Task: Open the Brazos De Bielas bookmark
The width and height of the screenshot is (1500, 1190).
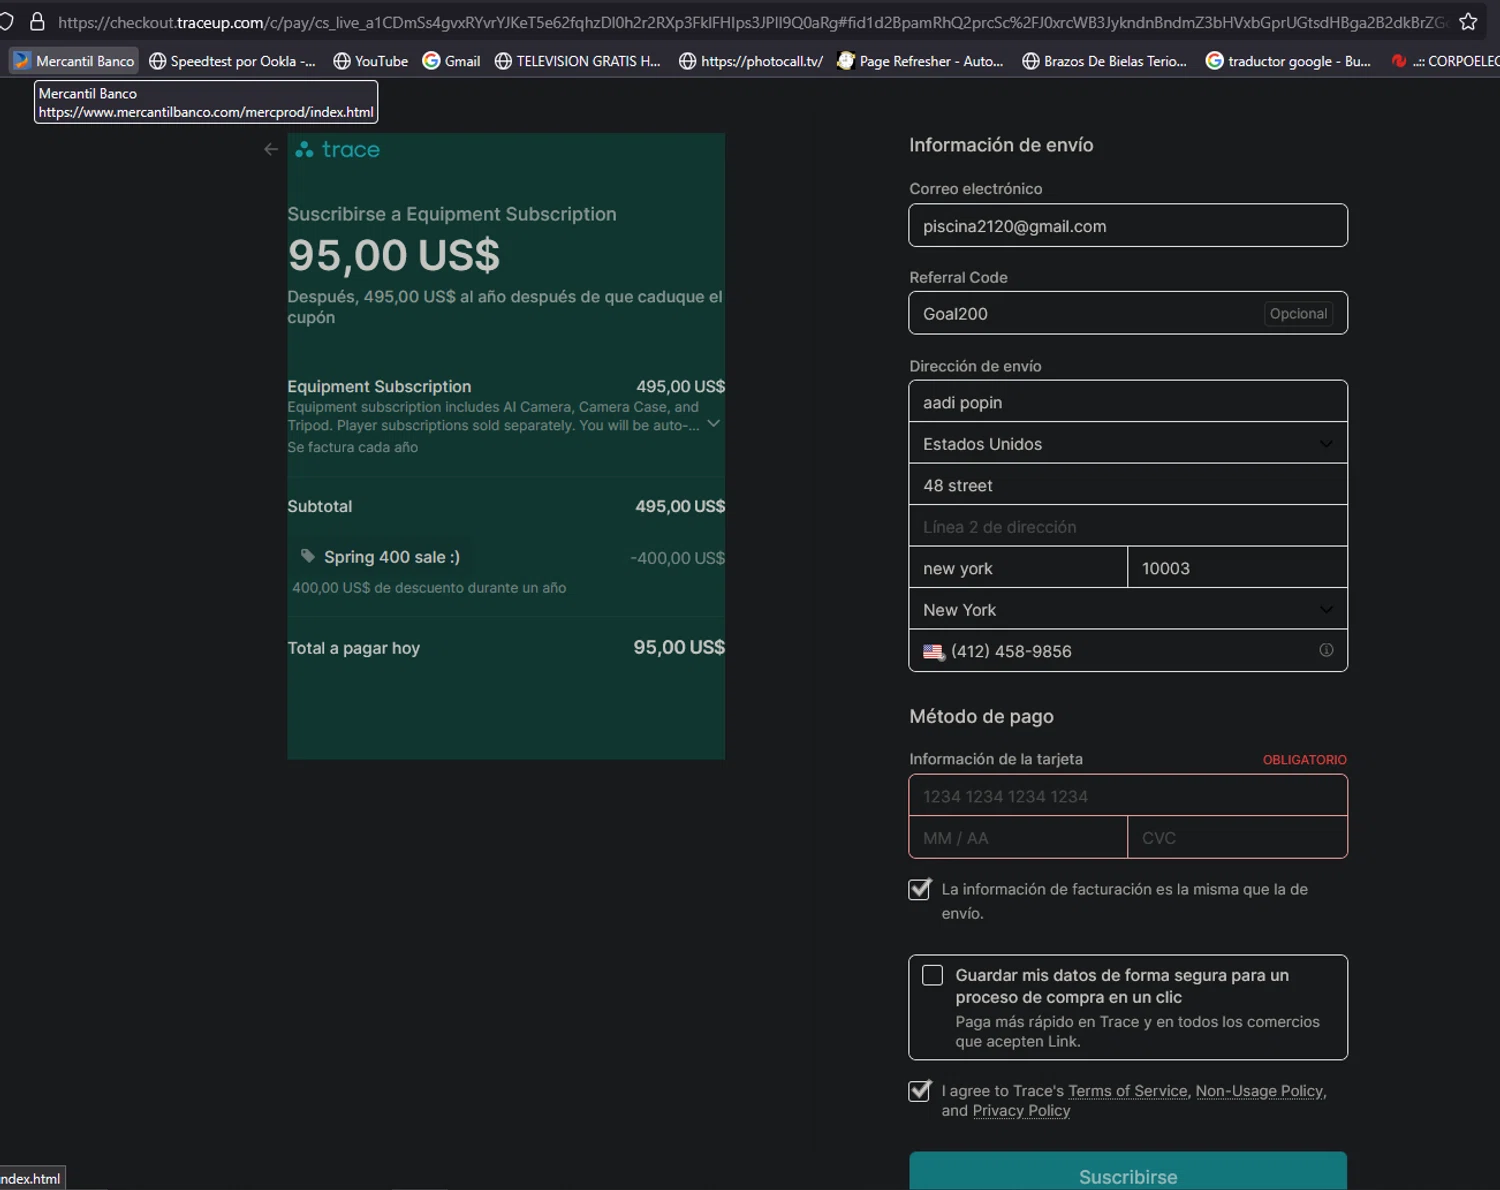Action: 1104,61
